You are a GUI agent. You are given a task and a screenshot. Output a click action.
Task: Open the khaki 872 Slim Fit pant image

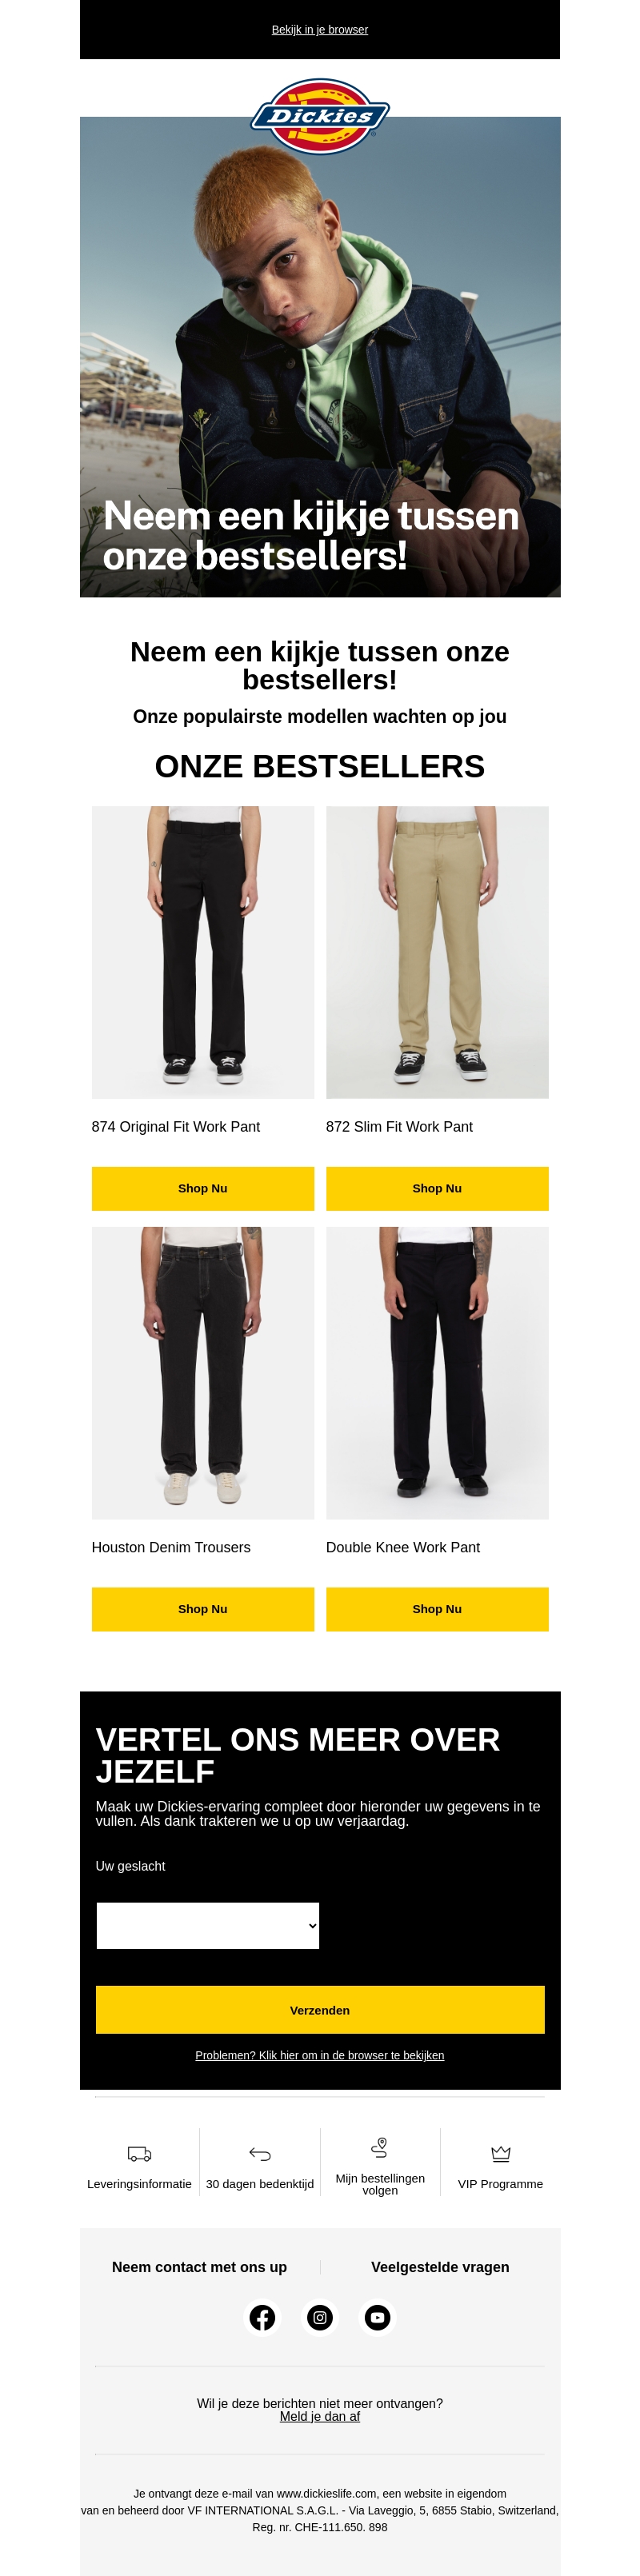(437, 952)
